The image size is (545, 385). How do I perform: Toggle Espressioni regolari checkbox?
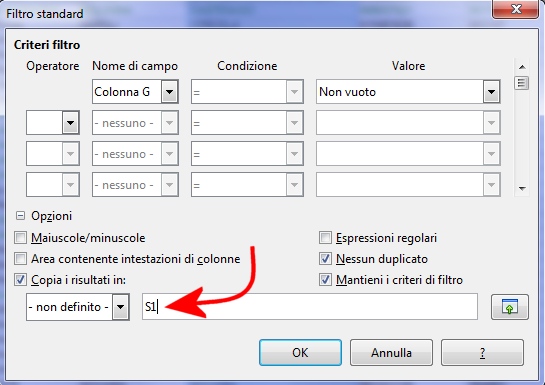[x=325, y=238]
